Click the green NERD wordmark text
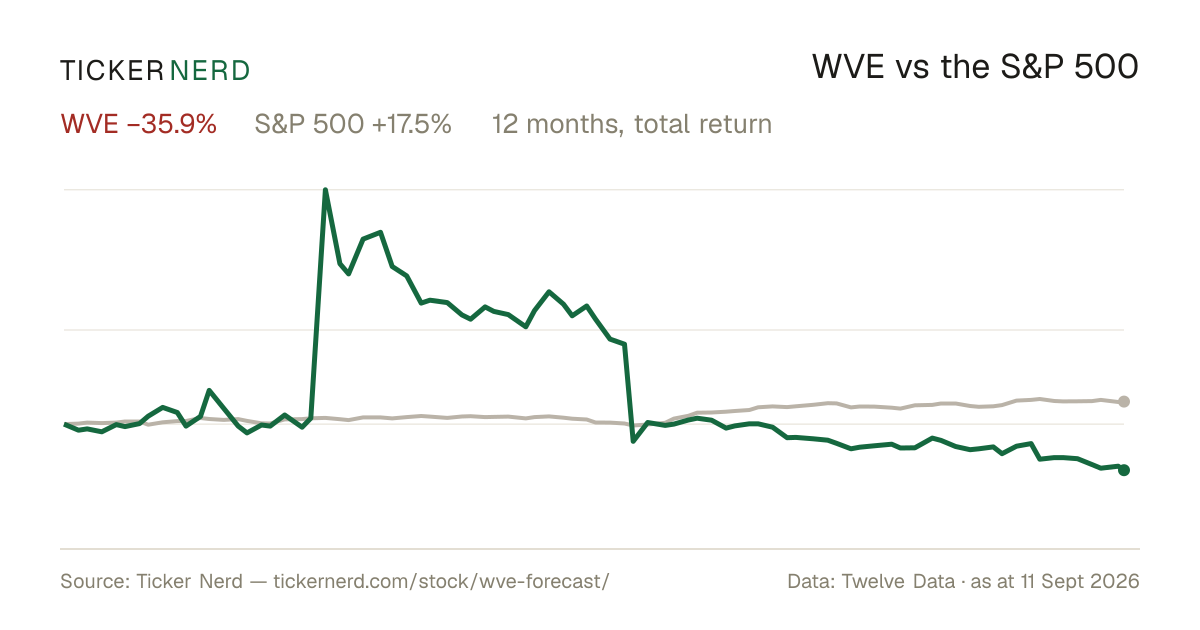Image resolution: width=1200 pixels, height=630 pixels. coord(209,70)
